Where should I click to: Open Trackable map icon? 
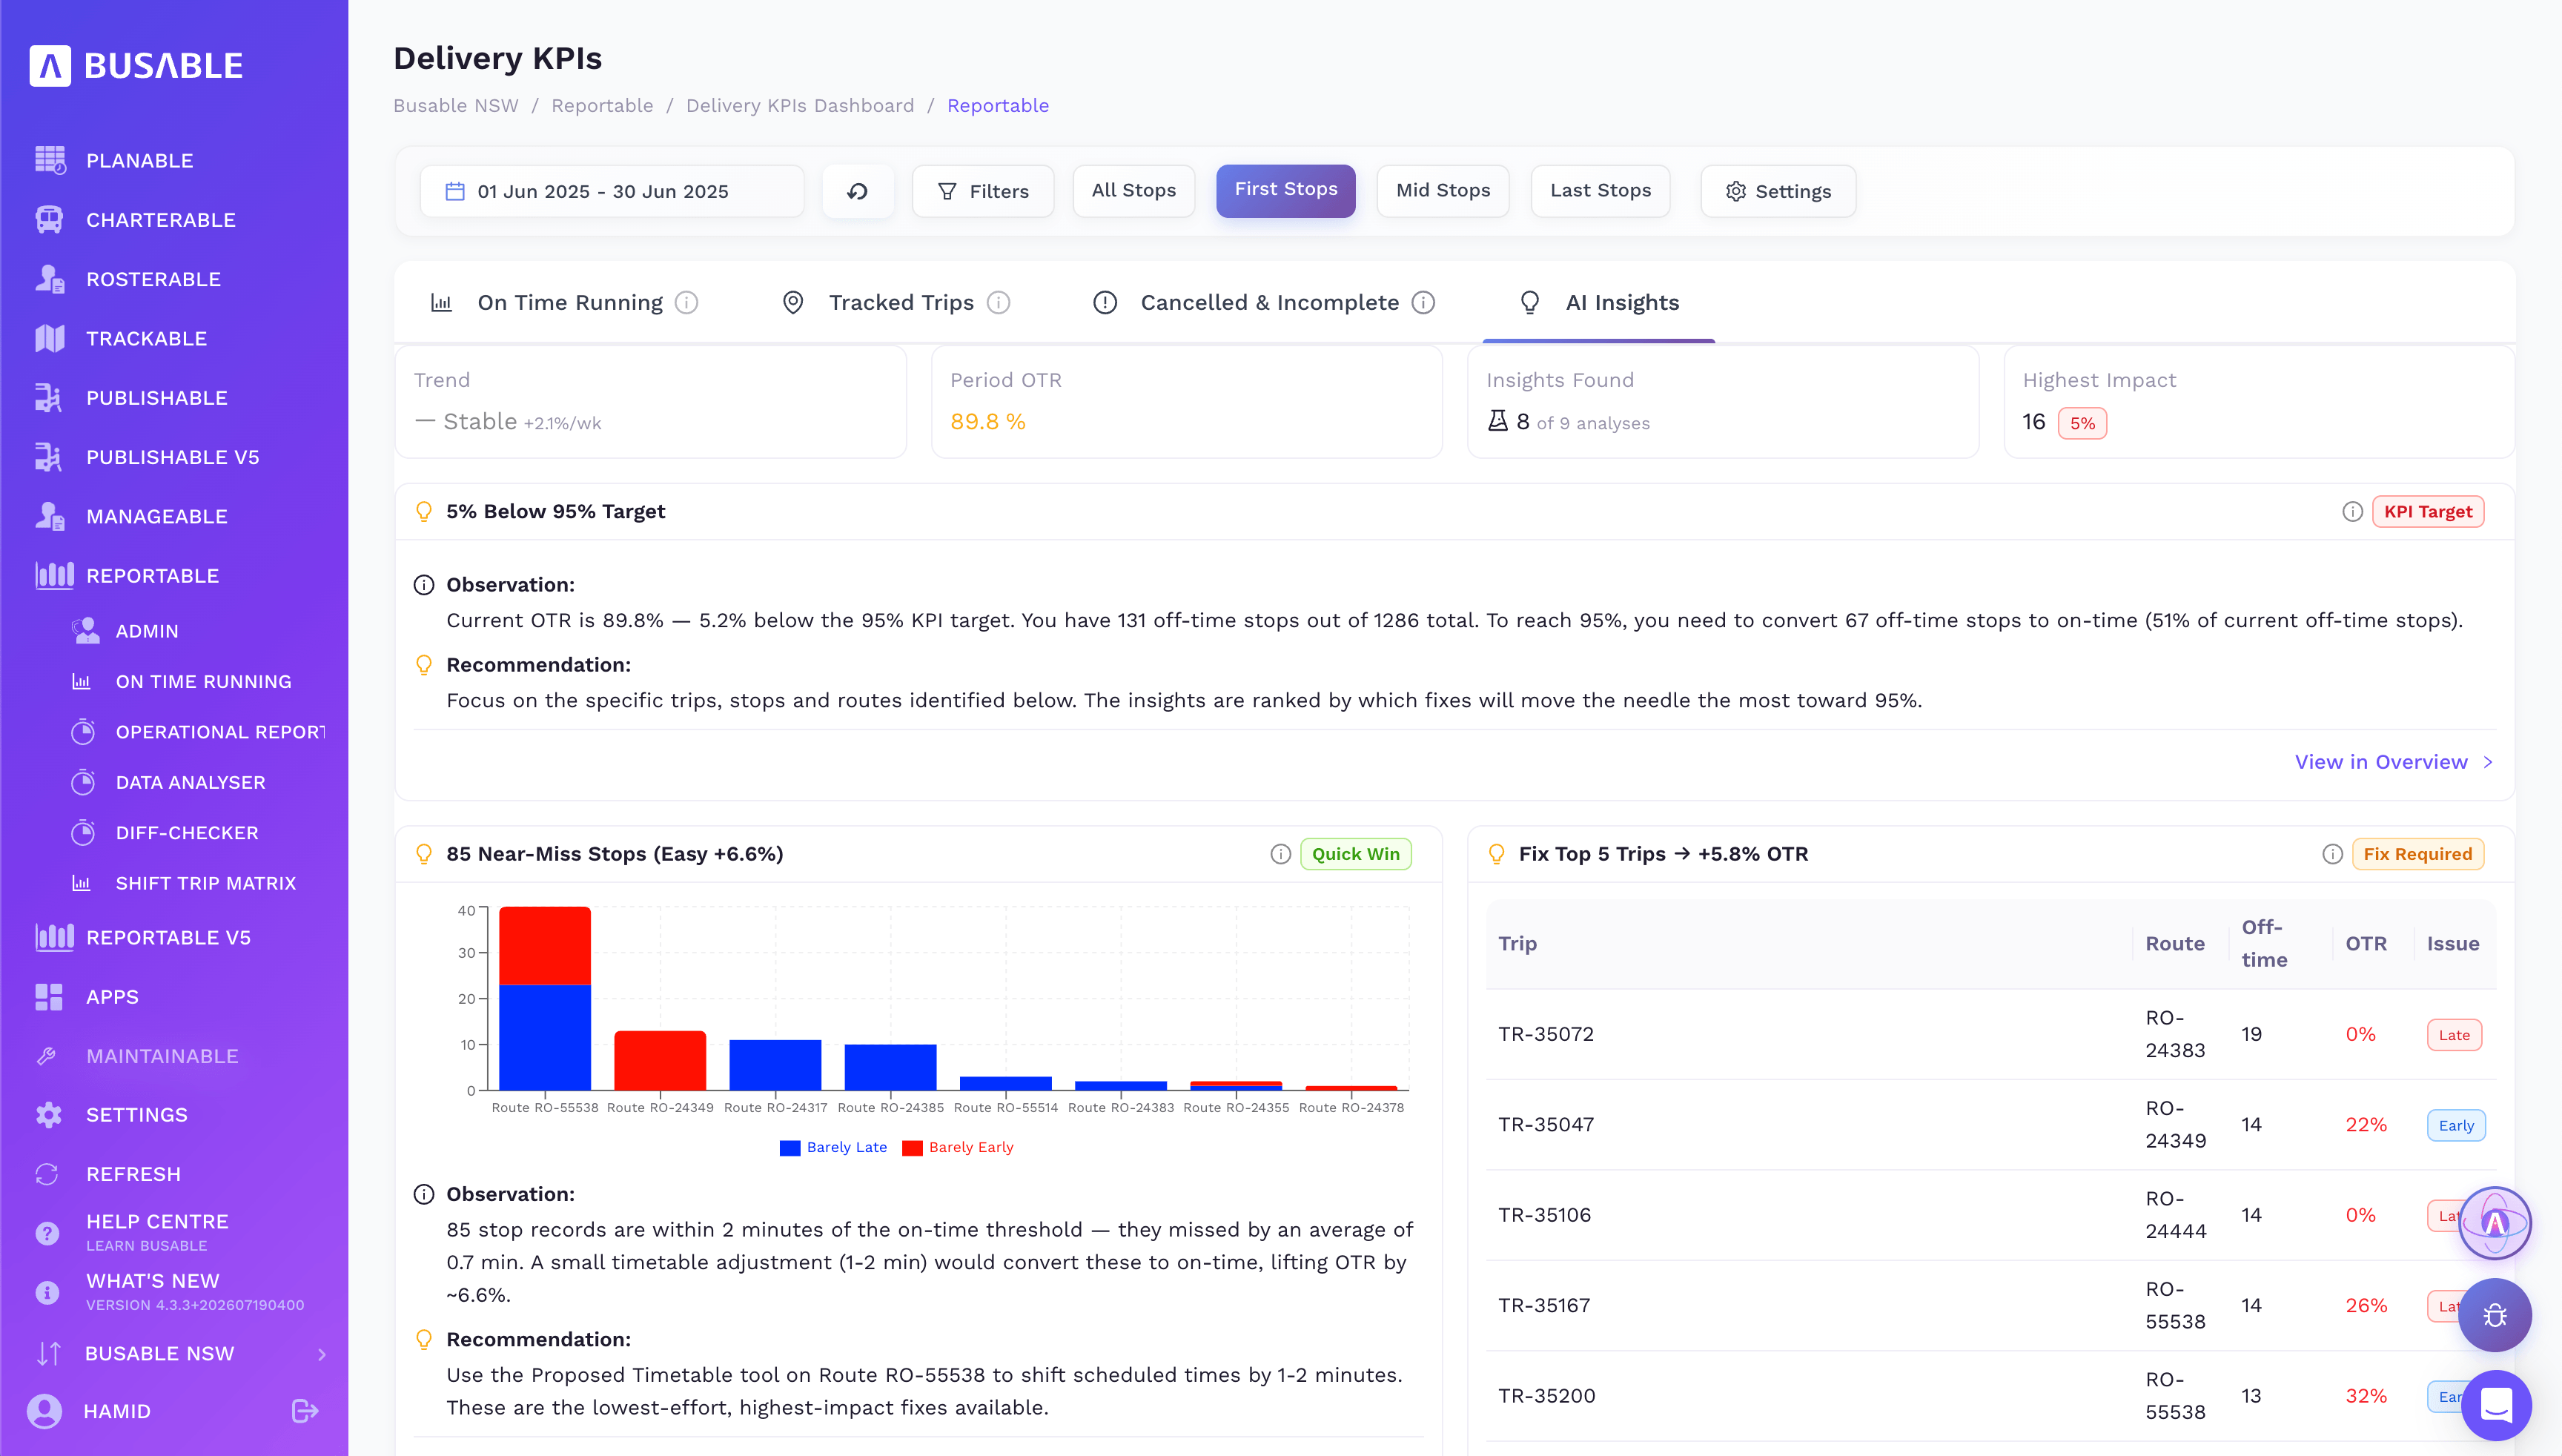[49, 338]
